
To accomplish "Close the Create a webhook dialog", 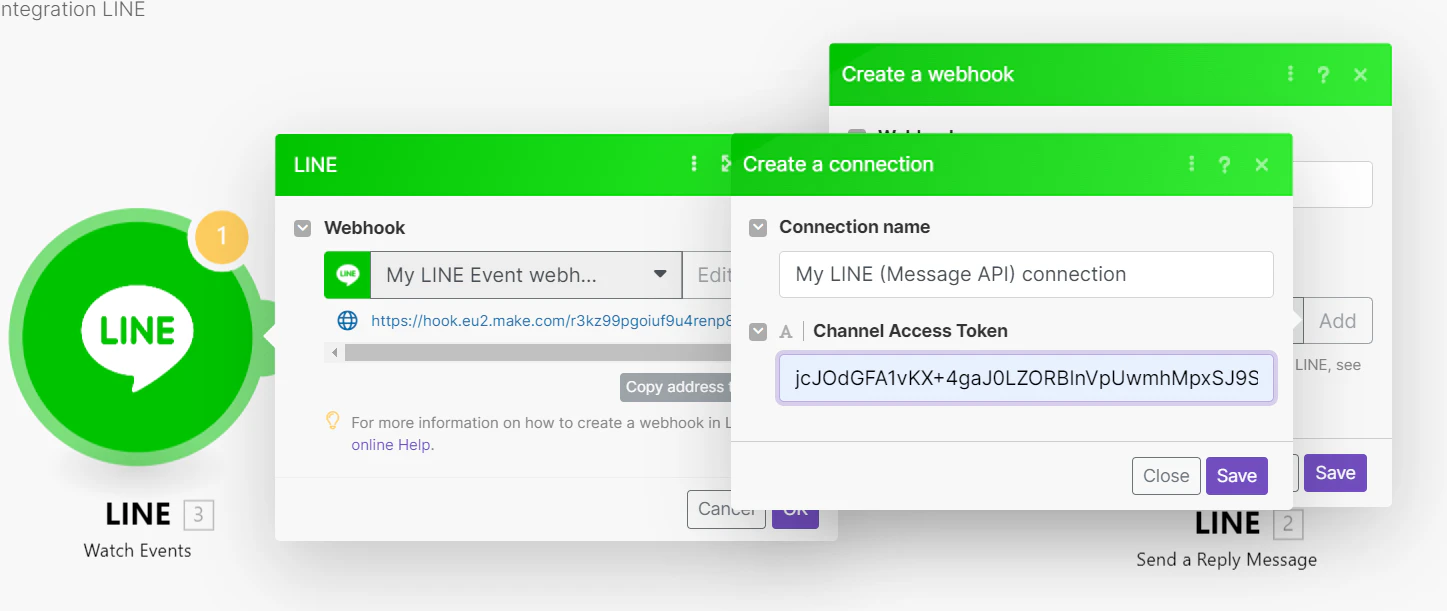I will (x=1360, y=75).
